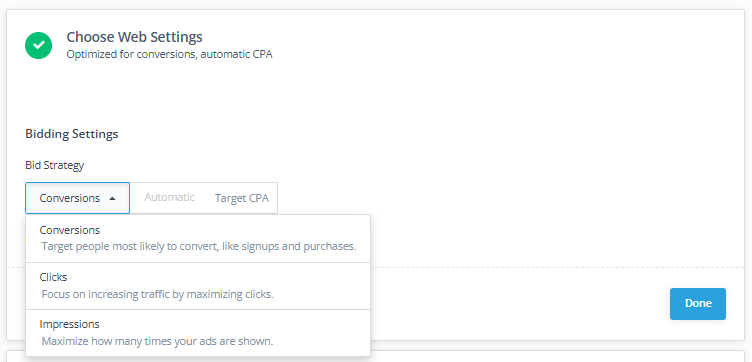Click the green checkmark completion icon

(38, 46)
